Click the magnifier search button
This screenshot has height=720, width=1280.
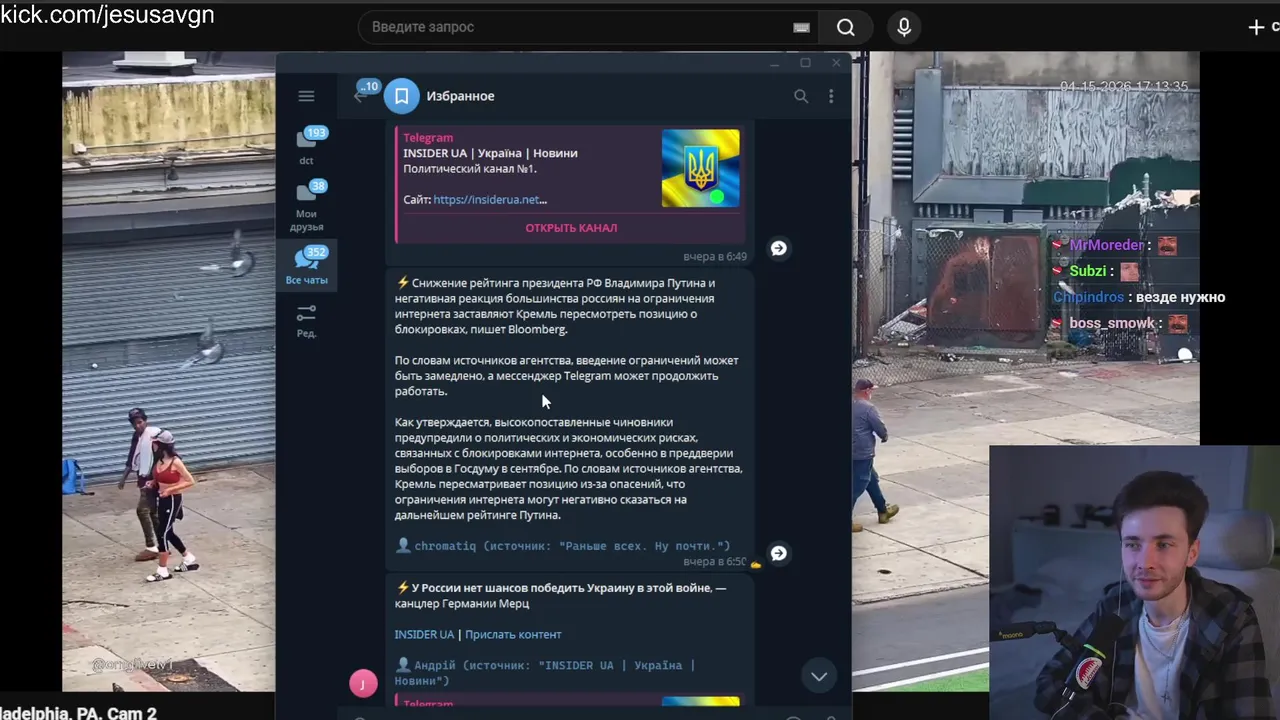[x=846, y=27]
